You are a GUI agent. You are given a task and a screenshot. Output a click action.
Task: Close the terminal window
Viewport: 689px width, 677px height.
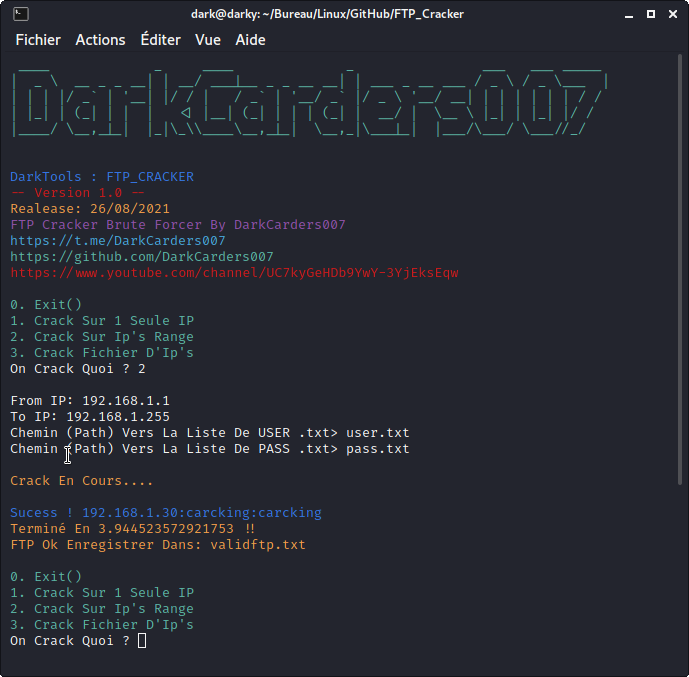[673, 14]
